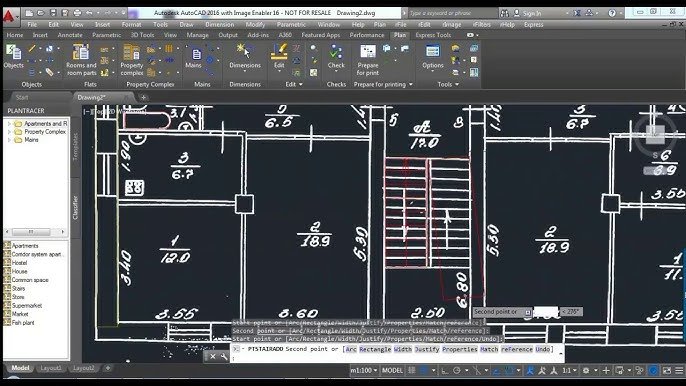
Task: Toggle isolate objects icon in status bar
Action: coord(639,370)
